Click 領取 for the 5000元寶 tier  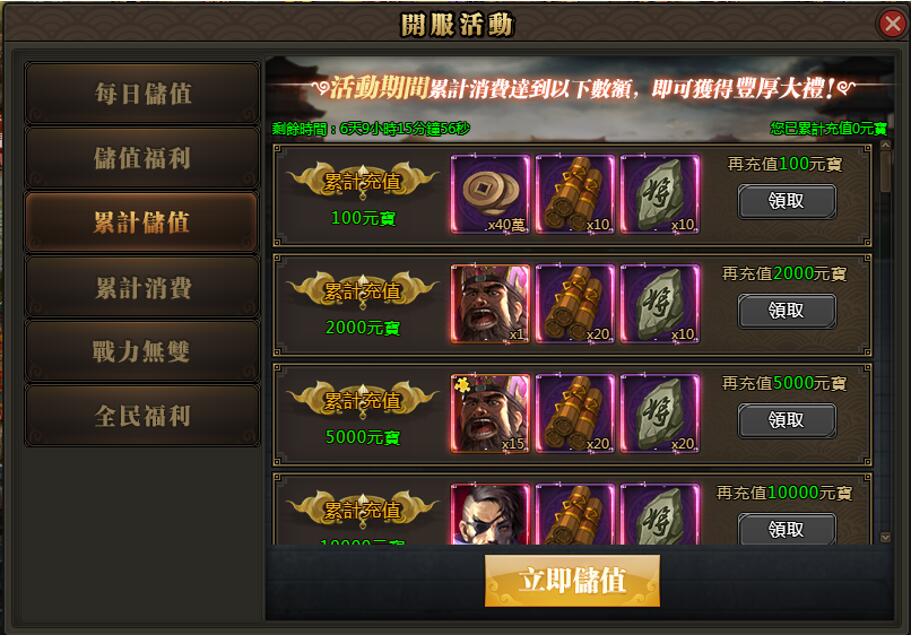point(786,420)
